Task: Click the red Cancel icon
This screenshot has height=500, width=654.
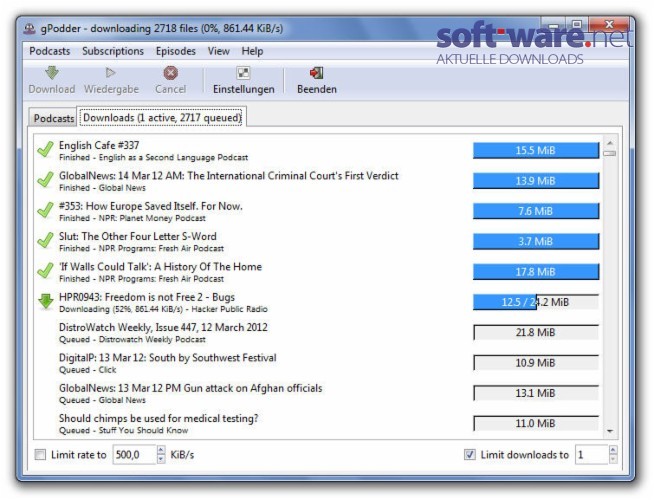Action: click(170, 73)
